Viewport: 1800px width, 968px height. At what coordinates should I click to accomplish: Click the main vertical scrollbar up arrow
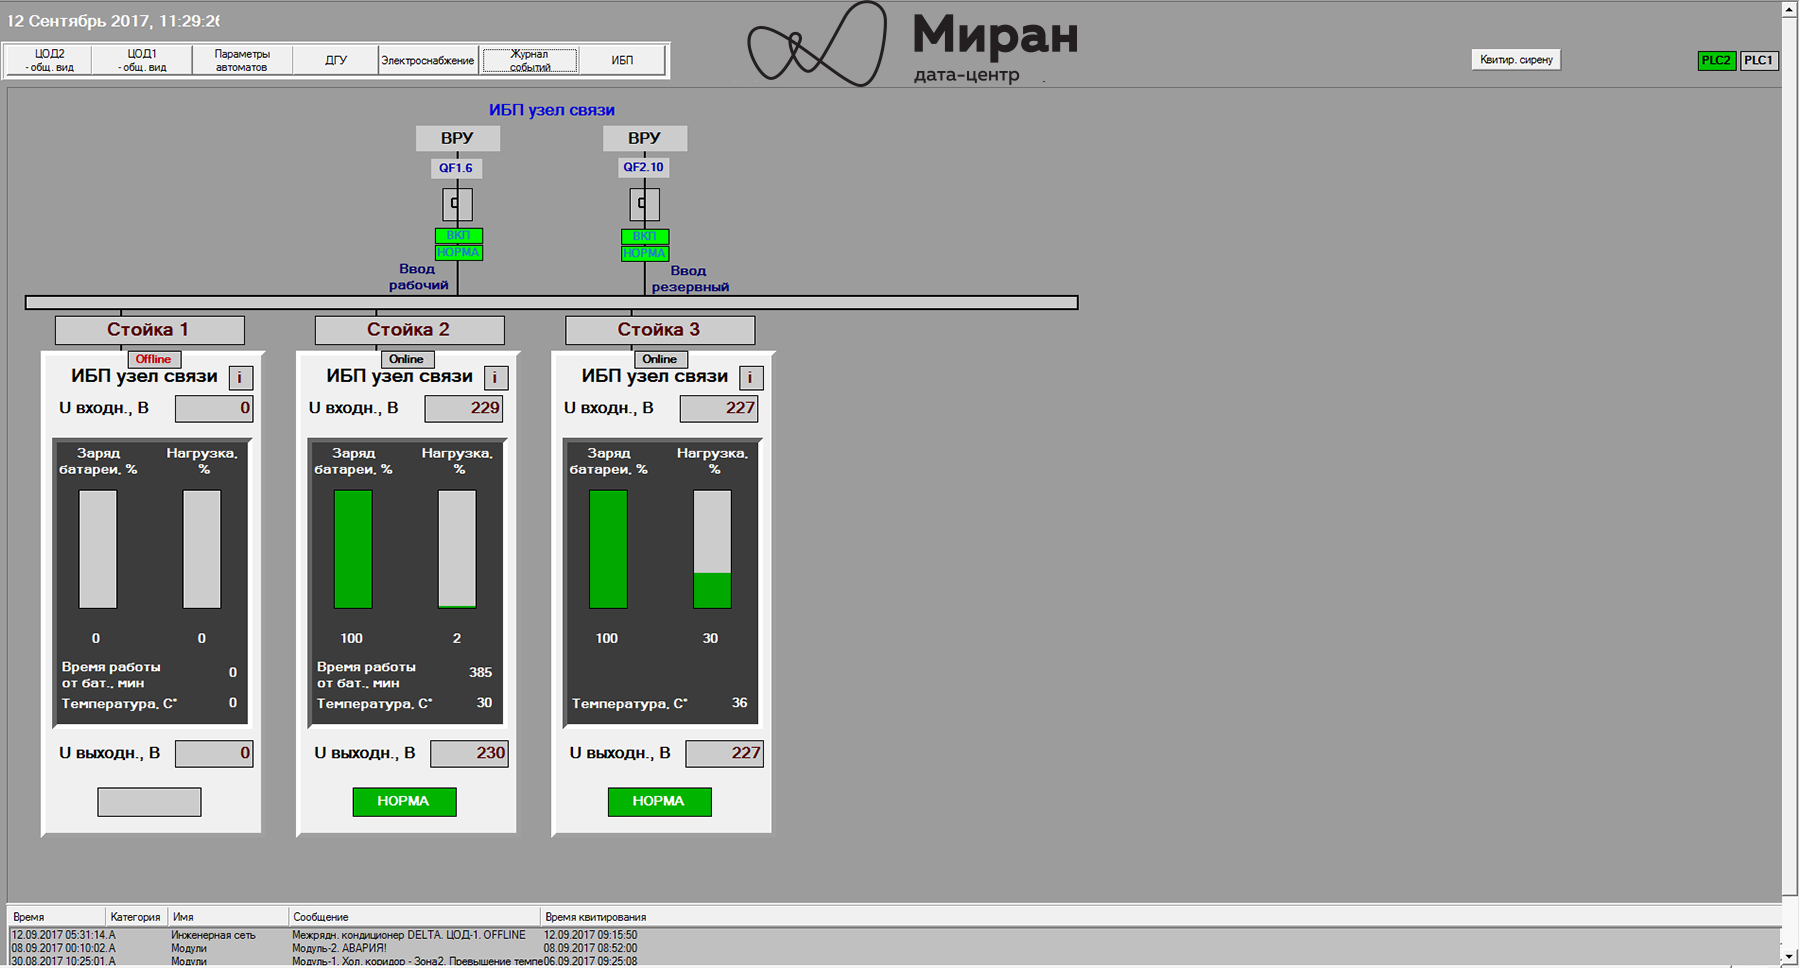(1790, 9)
